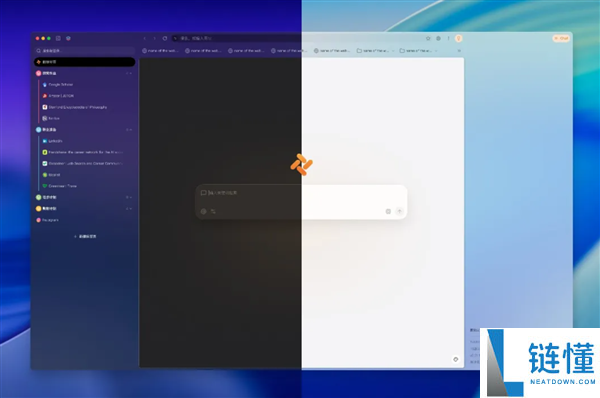Select the highlighted black new tab entry

pyautogui.click(x=85, y=62)
